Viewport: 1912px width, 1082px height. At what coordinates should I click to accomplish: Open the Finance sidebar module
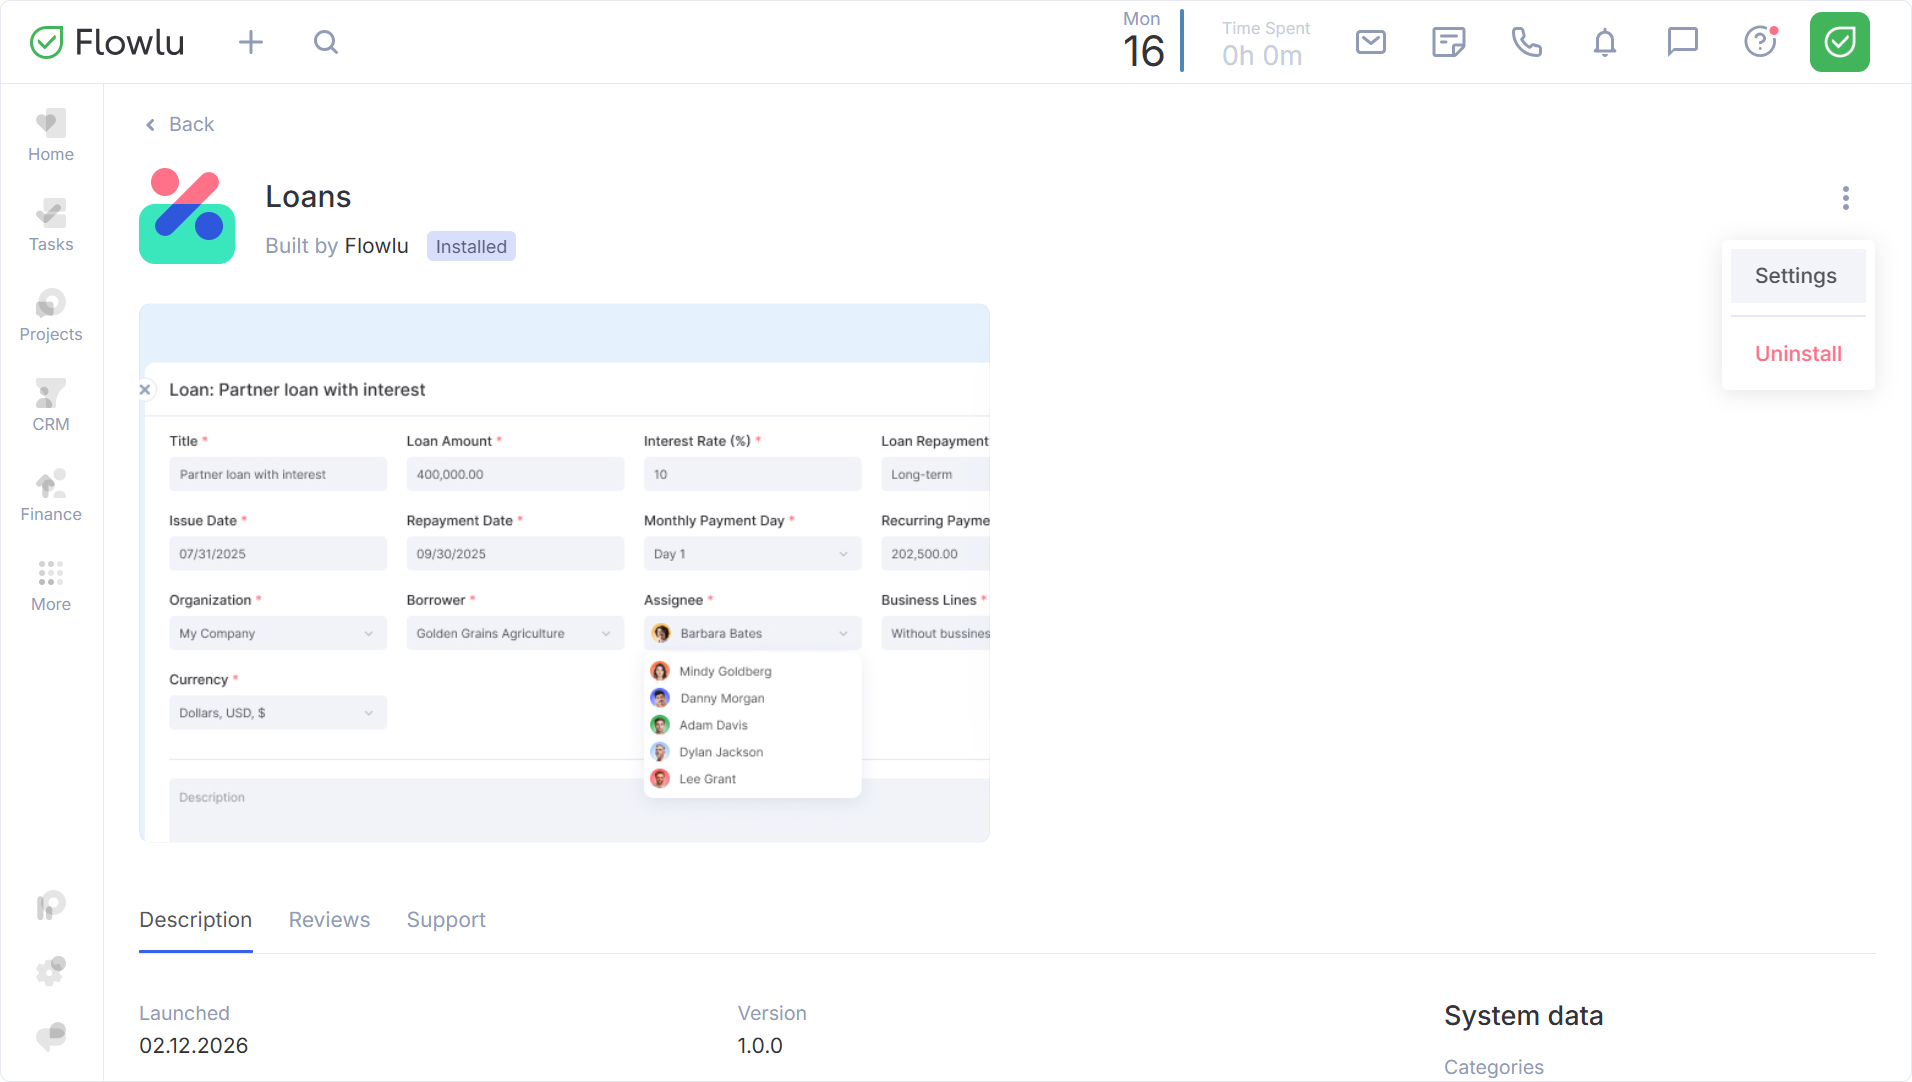51,496
